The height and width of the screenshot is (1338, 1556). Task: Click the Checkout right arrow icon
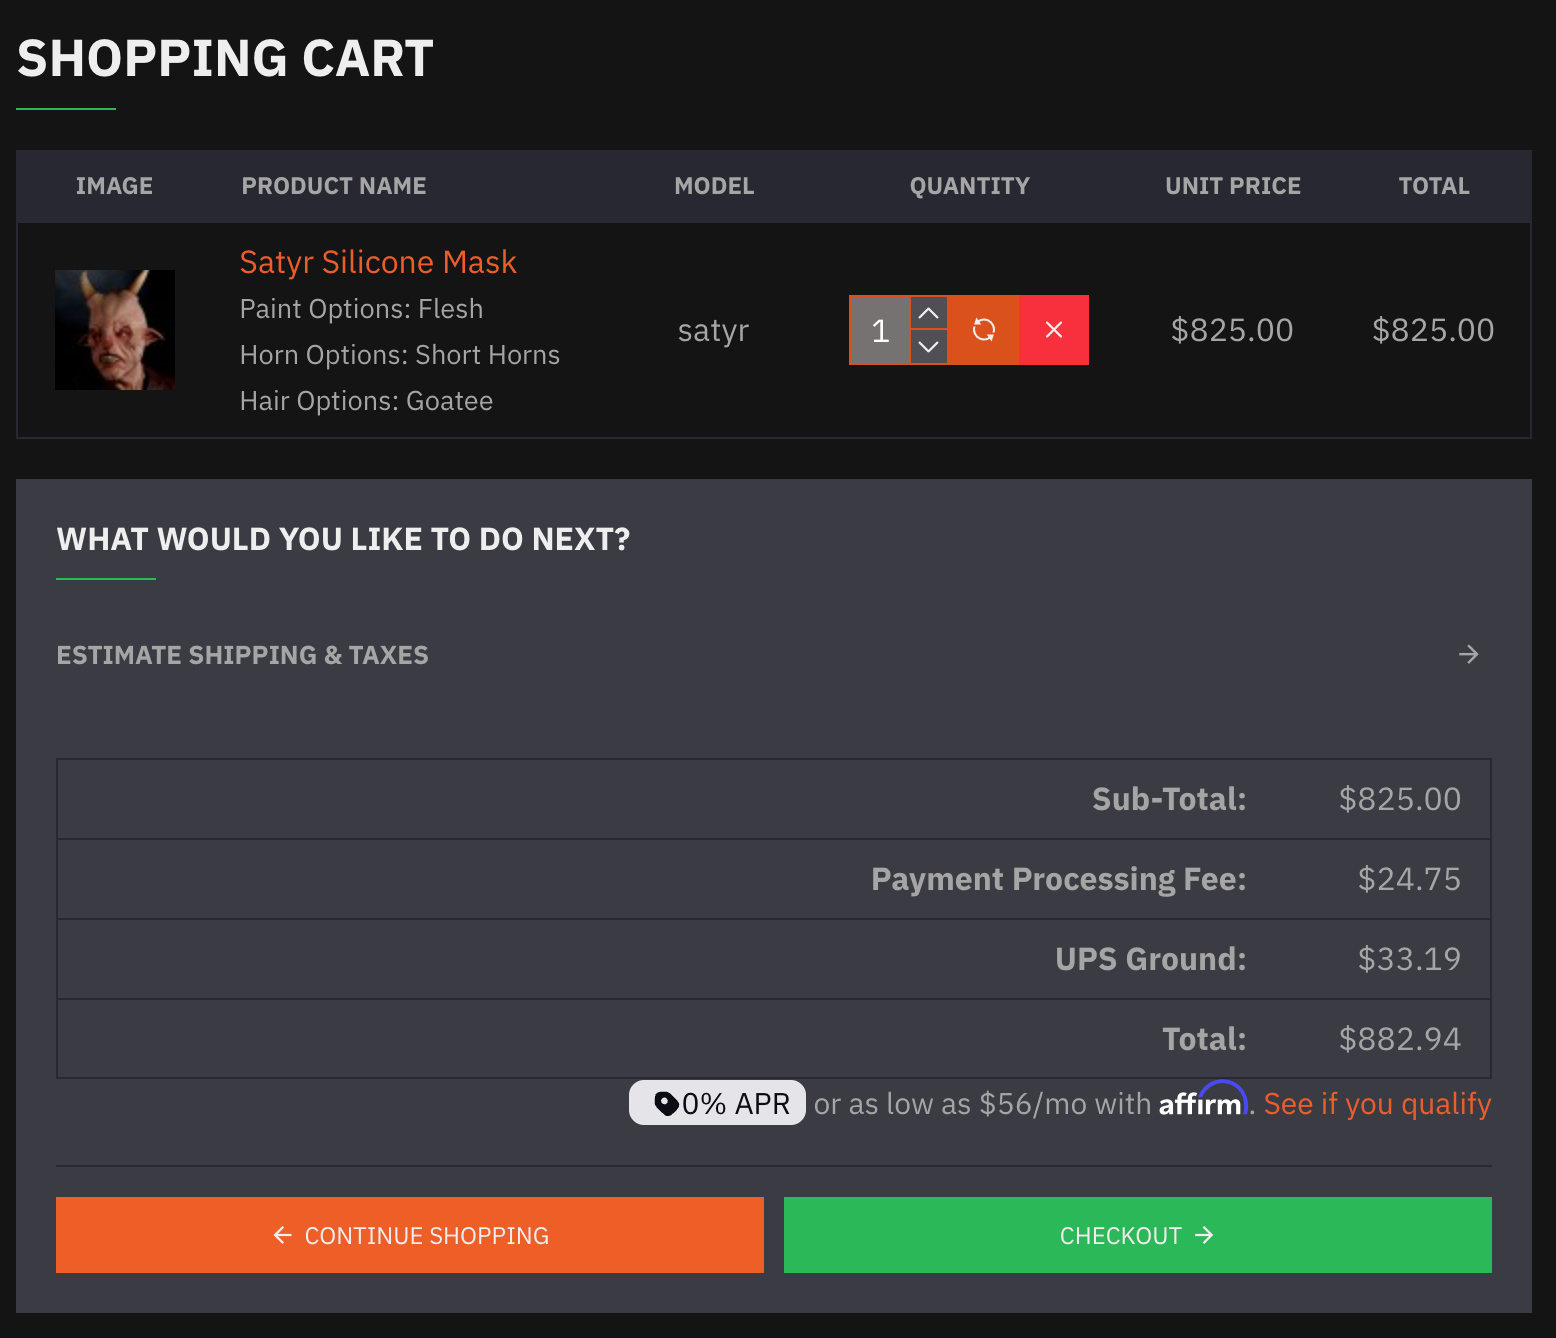(x=1205, y=1235)
